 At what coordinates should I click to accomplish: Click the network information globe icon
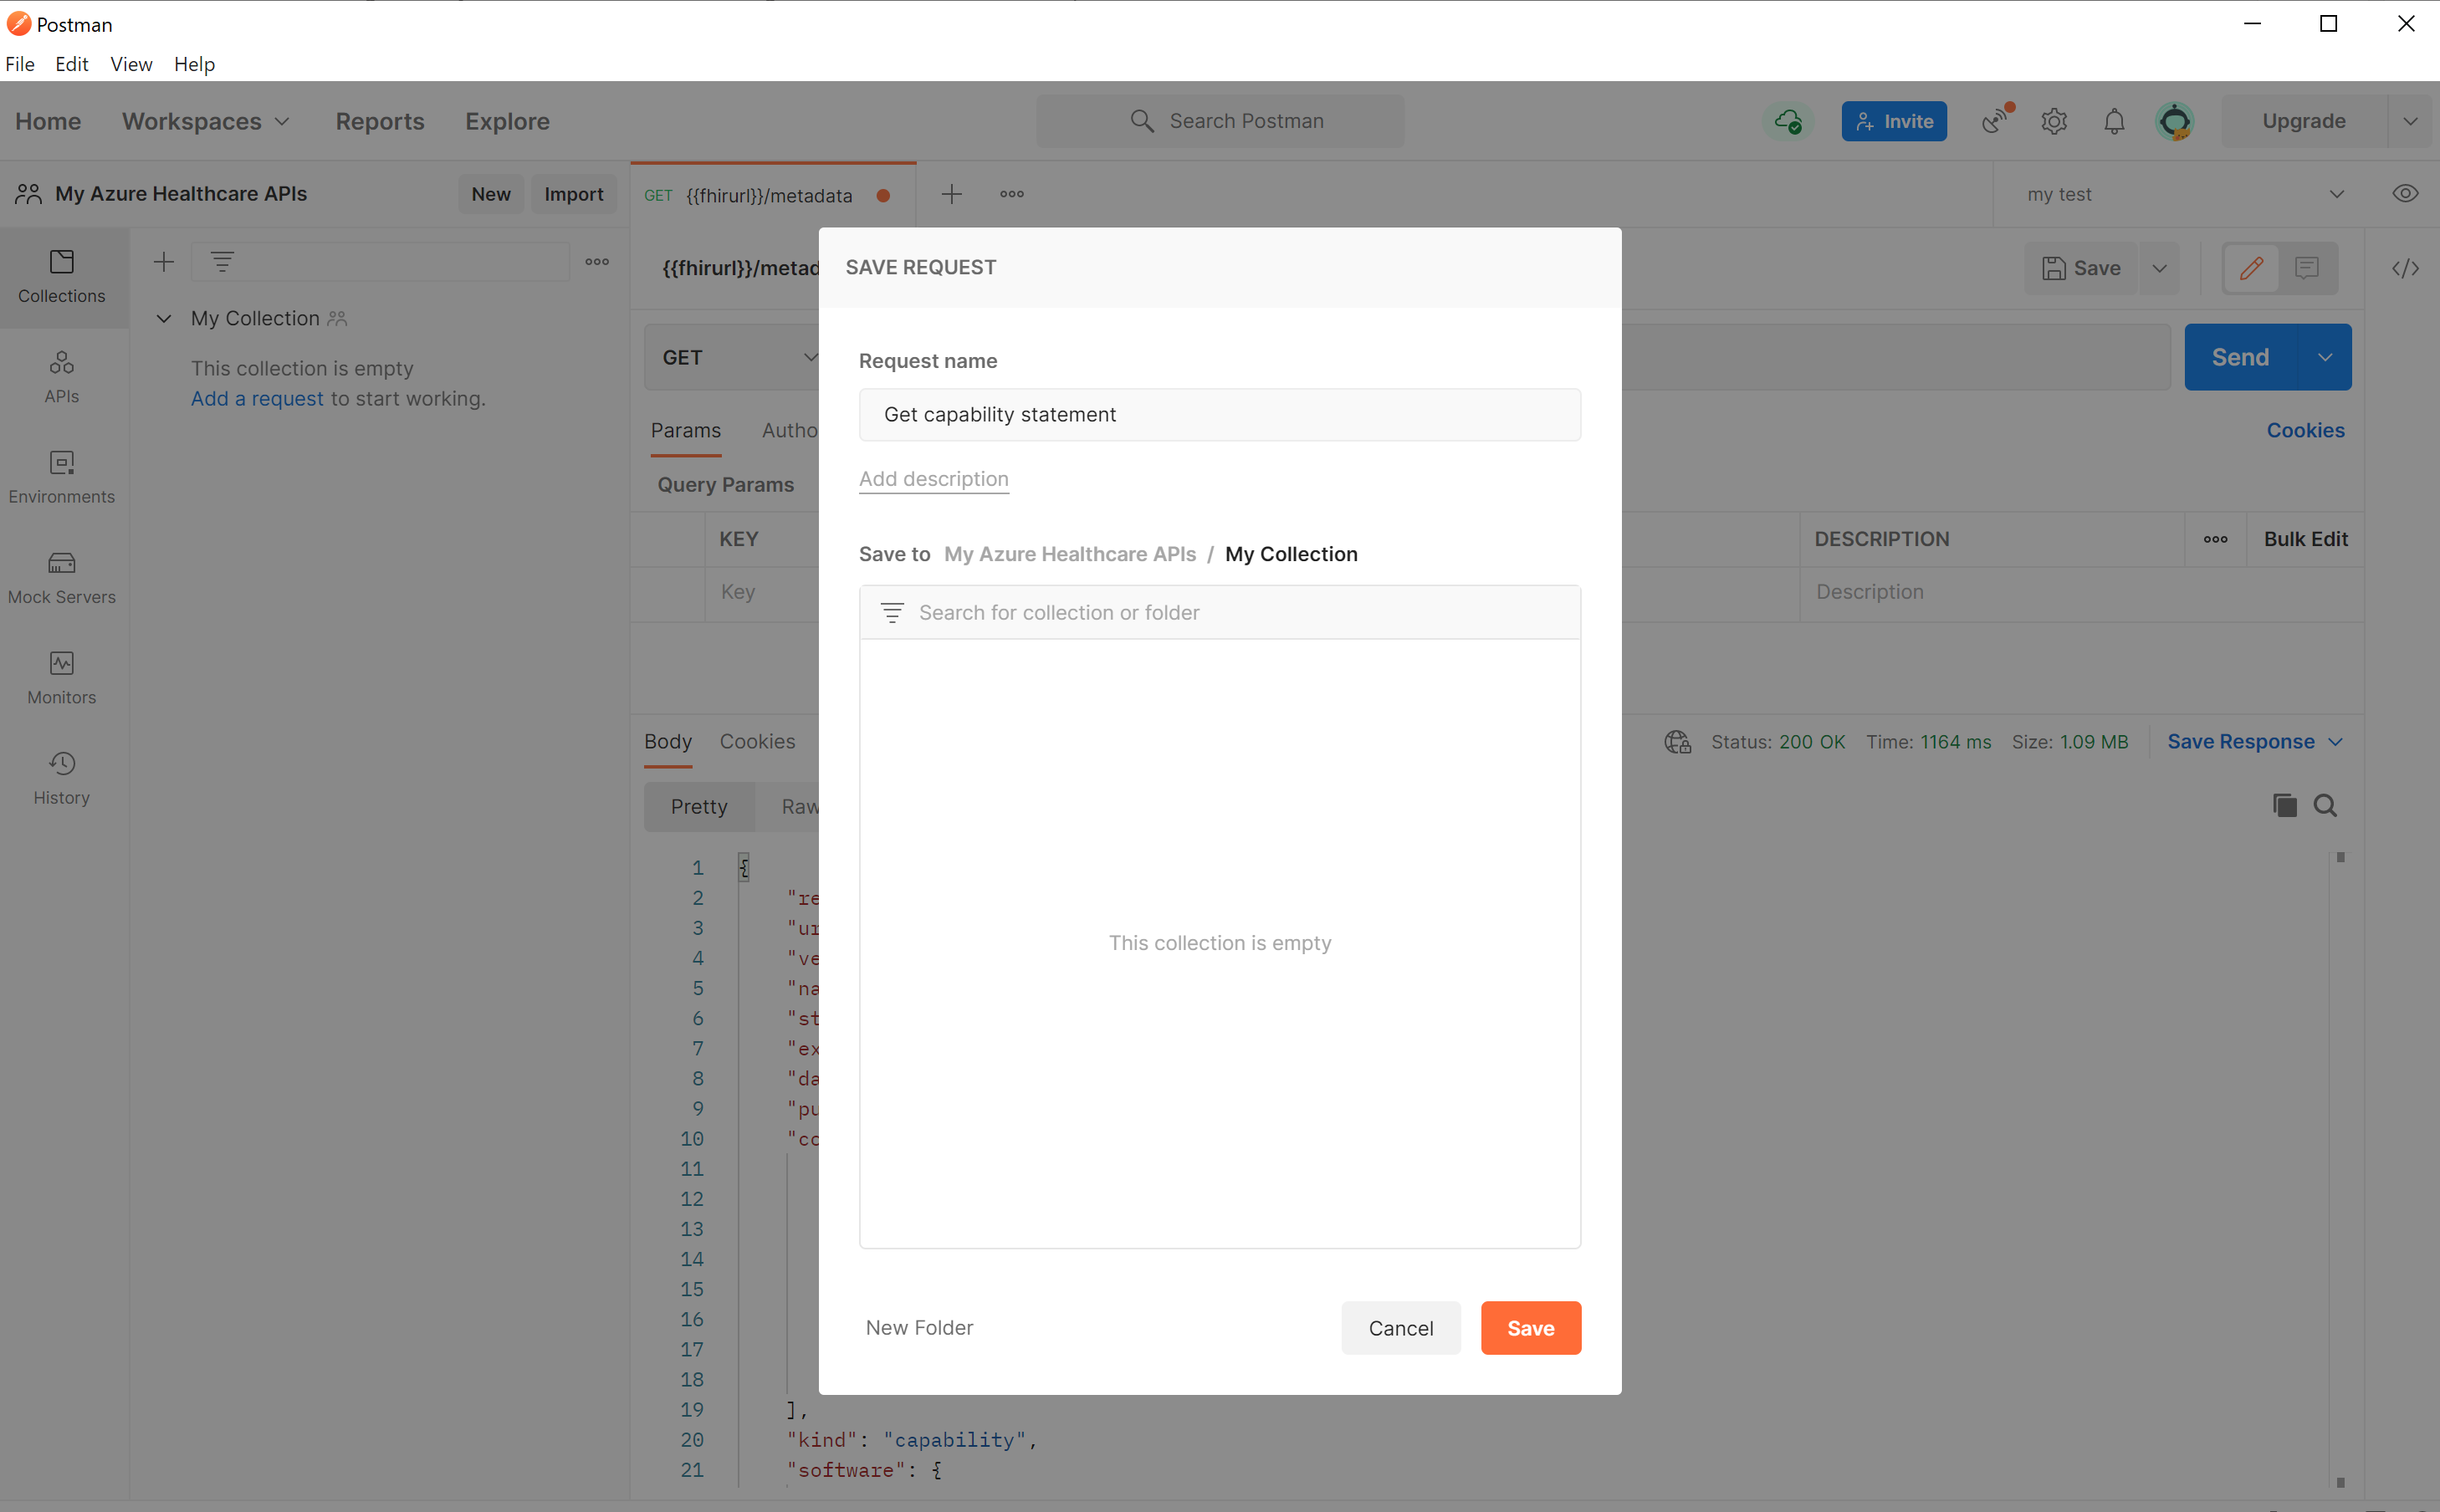pos(1677,742)
